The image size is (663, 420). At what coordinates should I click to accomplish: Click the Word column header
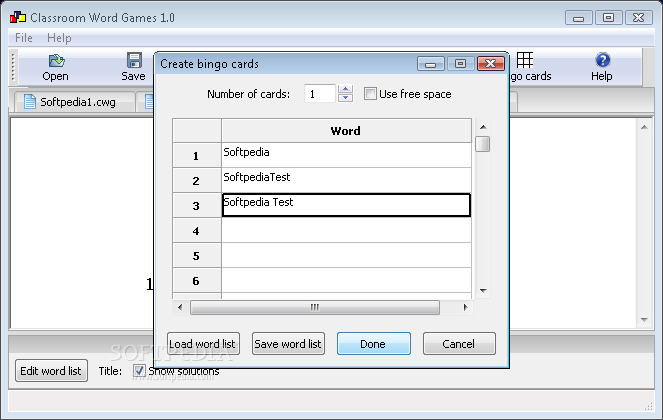pos(346,131)
